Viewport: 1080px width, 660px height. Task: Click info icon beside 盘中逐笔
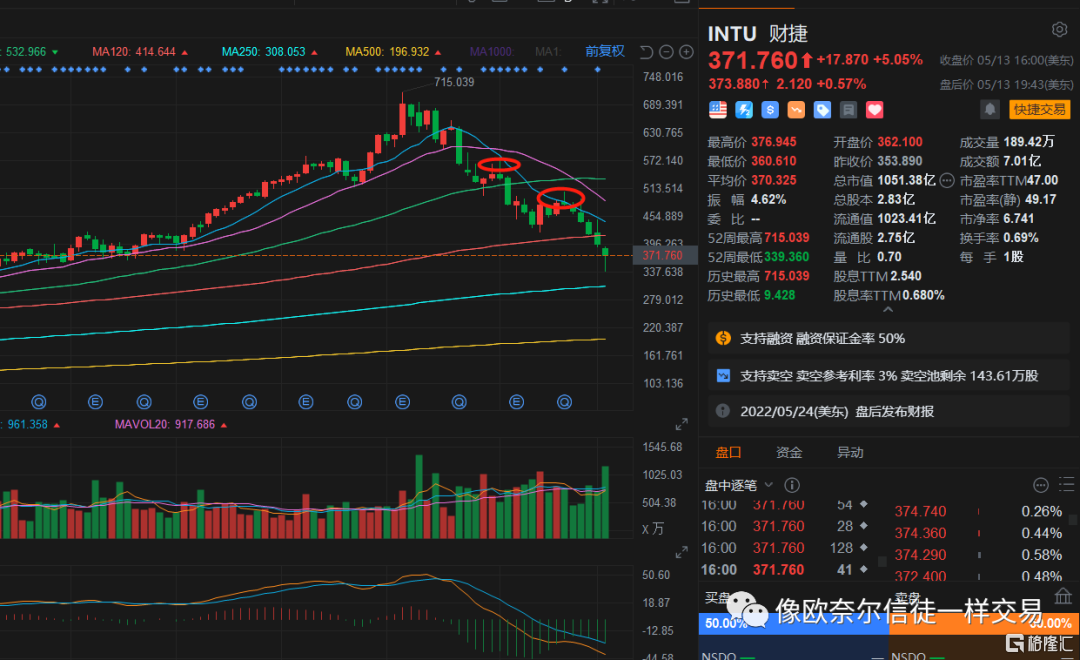click(x=792, y=485)
